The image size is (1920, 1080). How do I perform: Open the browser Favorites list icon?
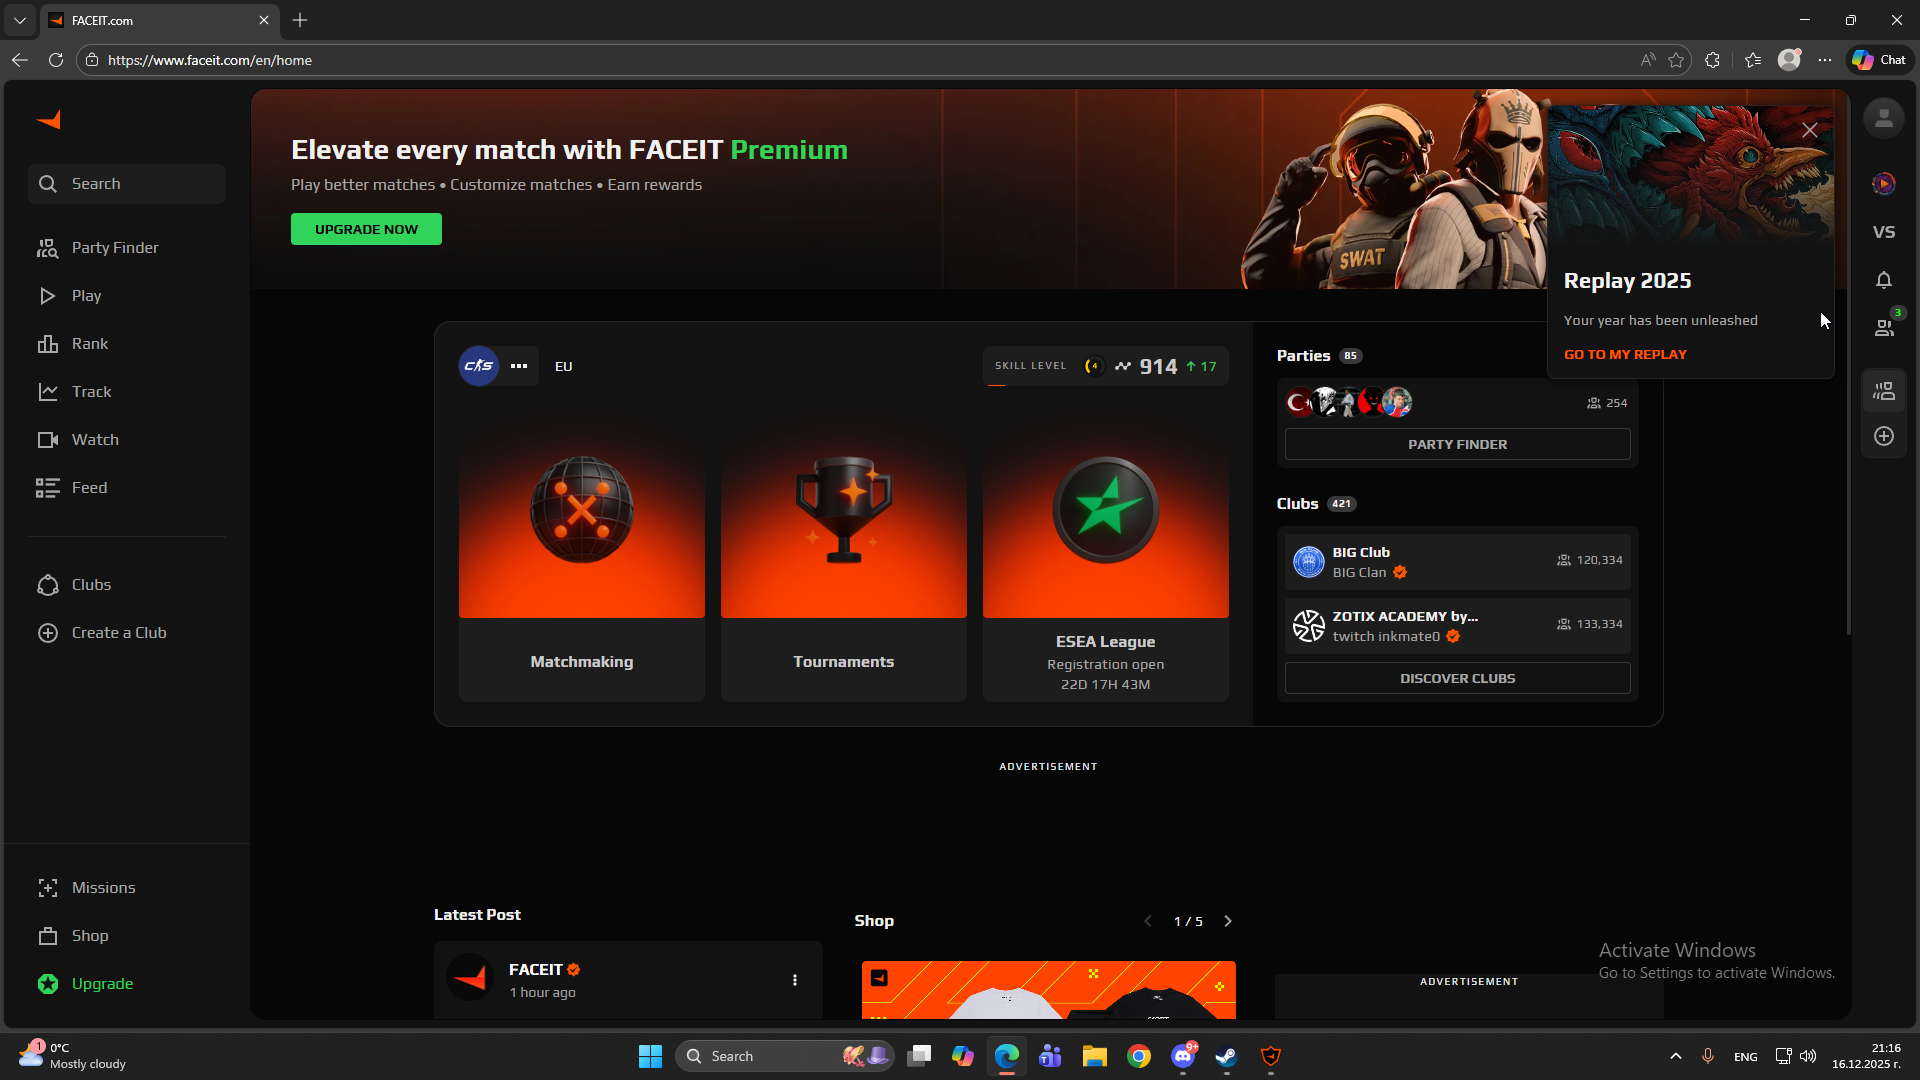[x=1753, y=60]
